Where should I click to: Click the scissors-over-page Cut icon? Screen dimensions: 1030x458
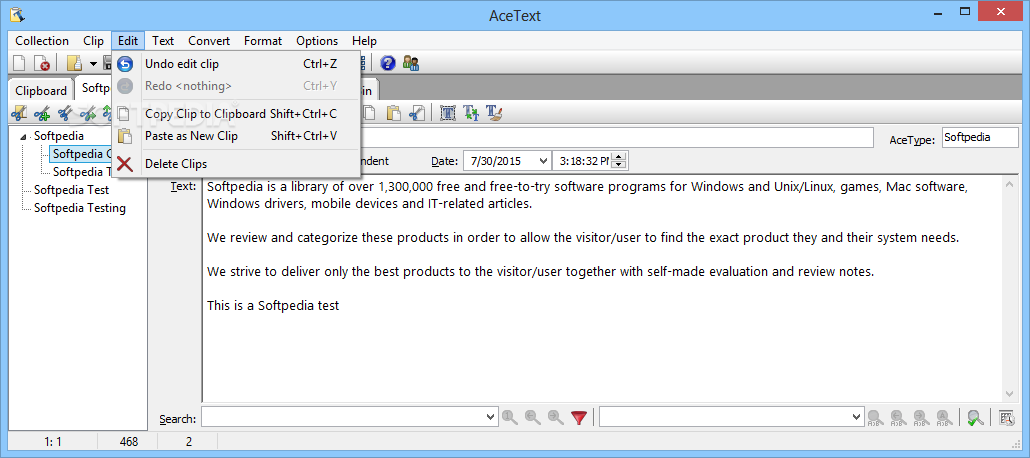pos(416,113)
